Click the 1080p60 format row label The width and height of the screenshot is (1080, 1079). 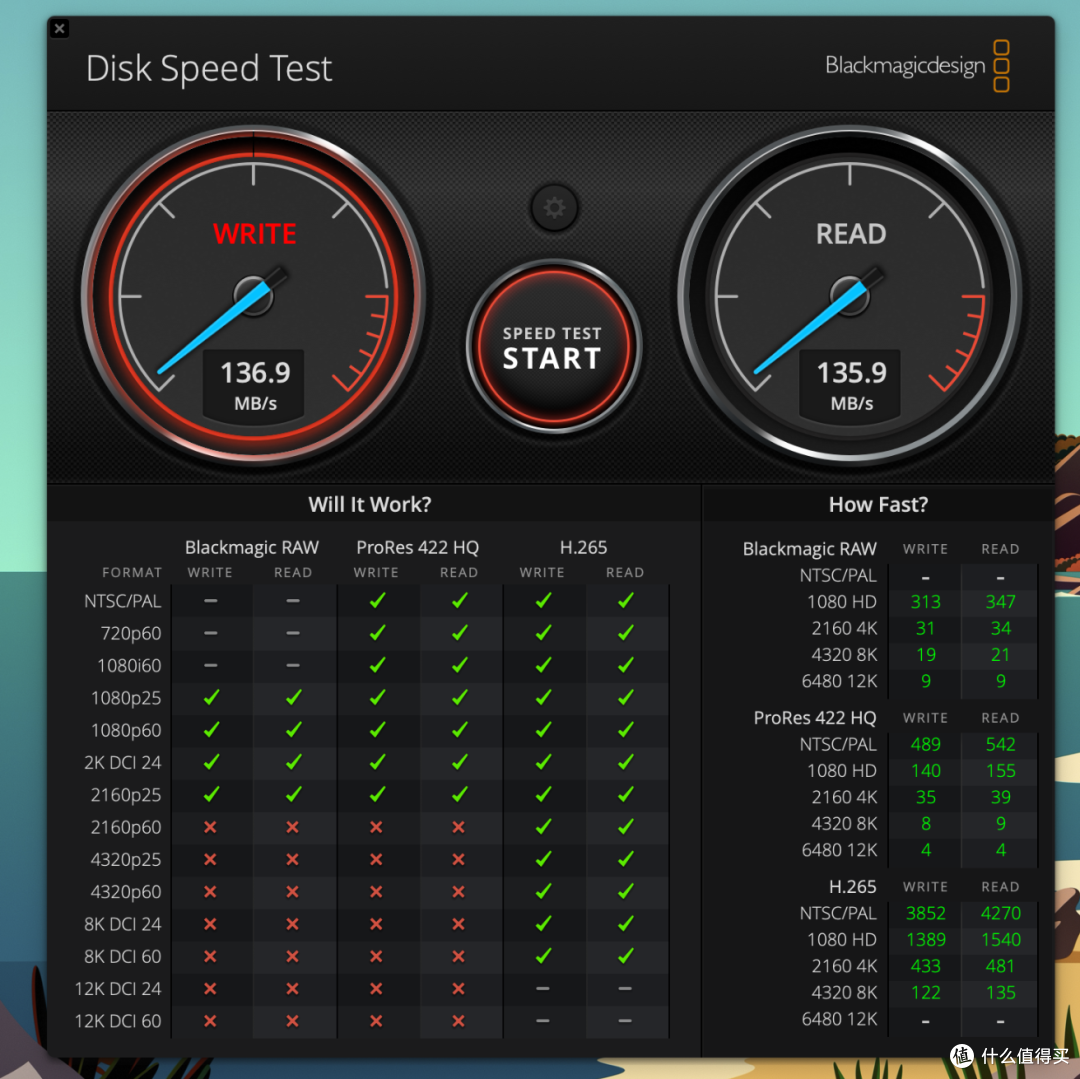point(125,731)
